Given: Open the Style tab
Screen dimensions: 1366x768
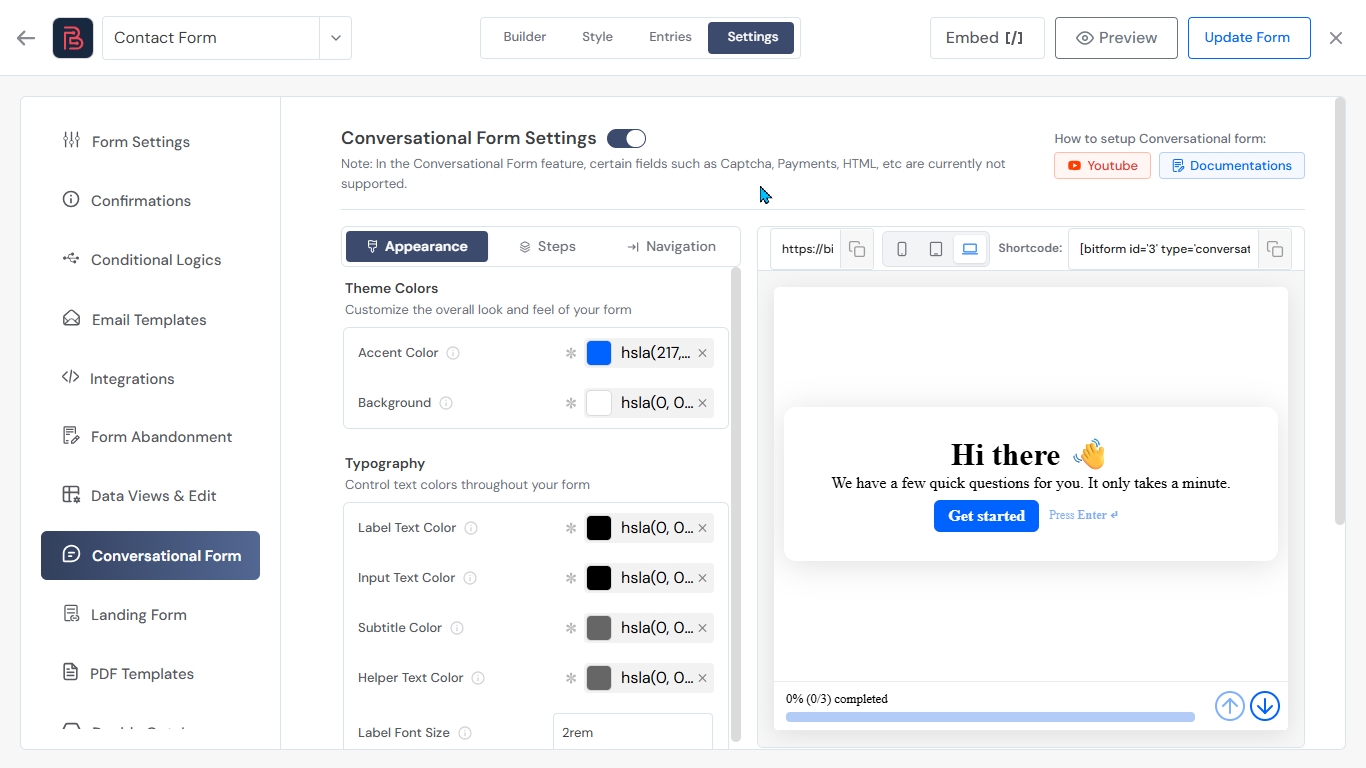Looking at the screenshot, I should (597, 37).
